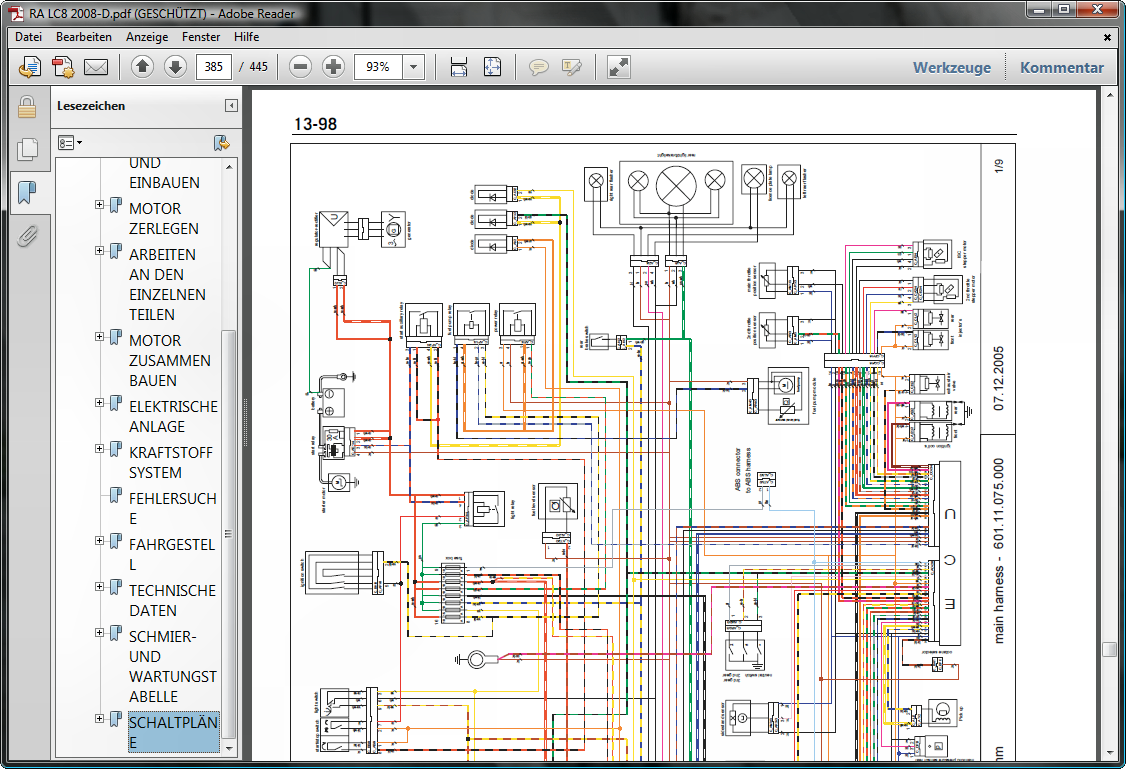
Task: Collapse the Lesezeichen panel
Action: (231, 106)
